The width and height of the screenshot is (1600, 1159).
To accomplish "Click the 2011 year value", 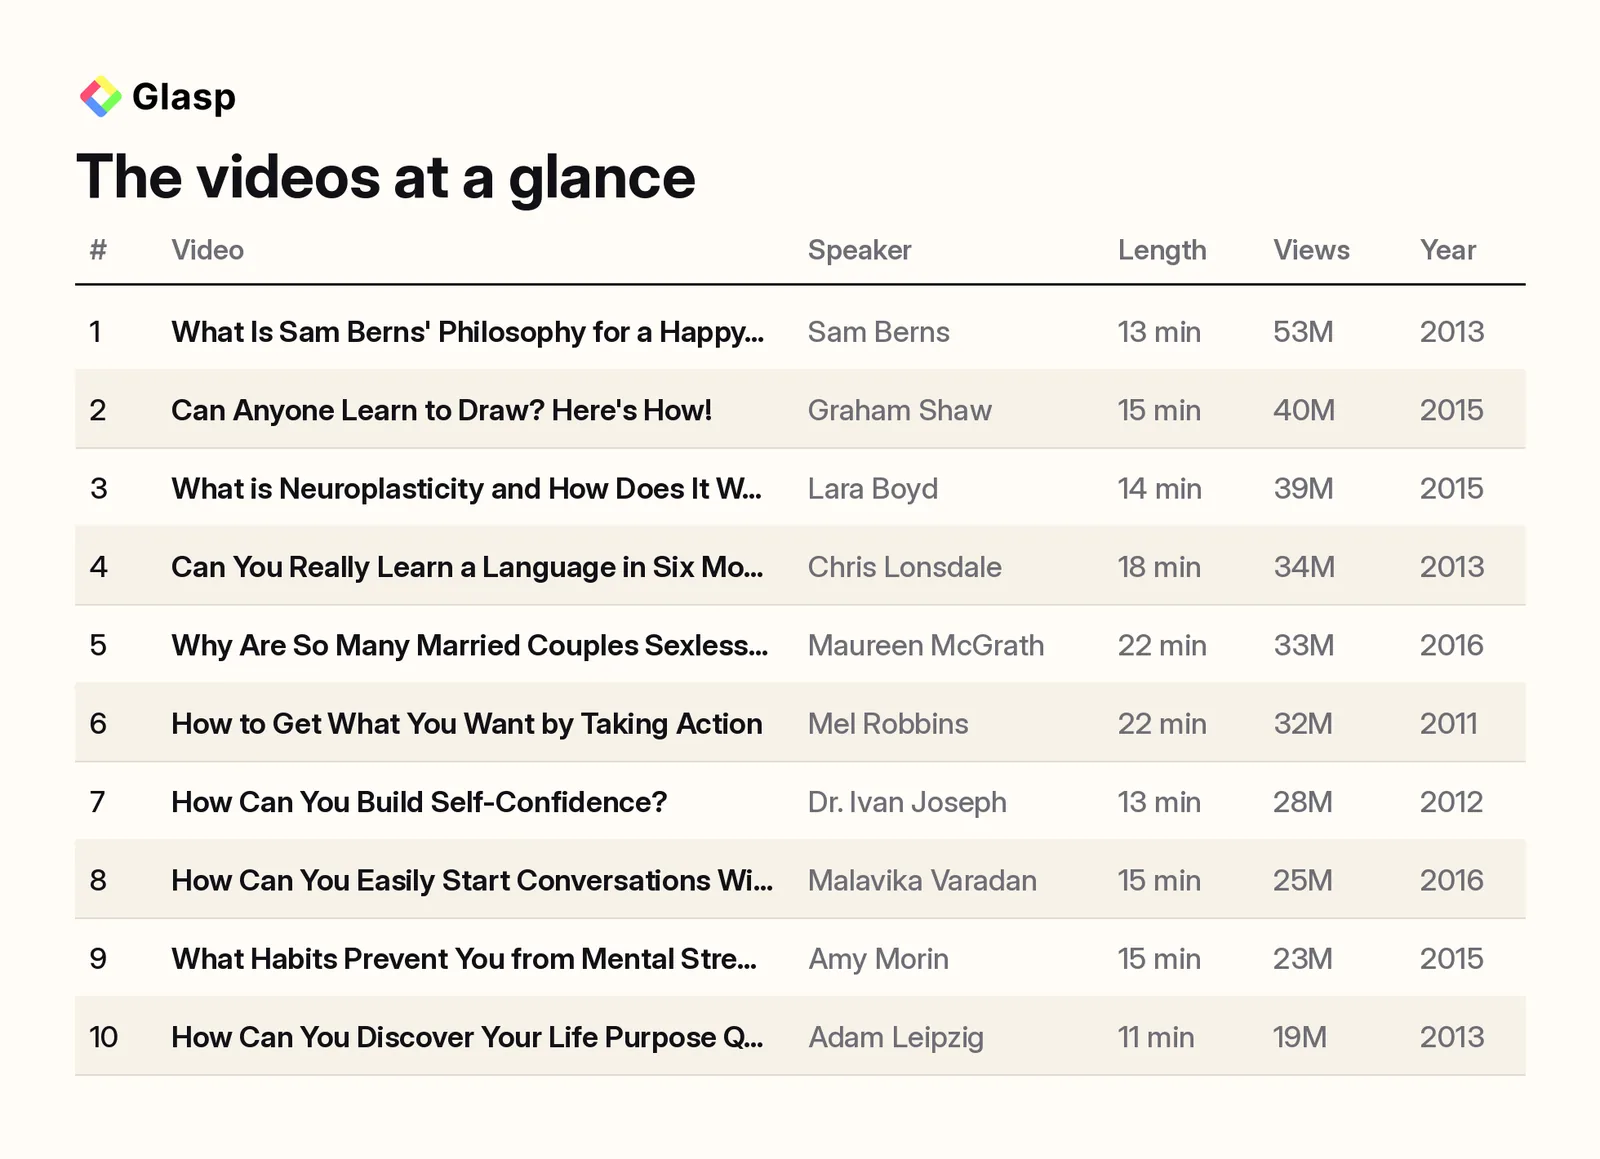I will (1448, 724).
